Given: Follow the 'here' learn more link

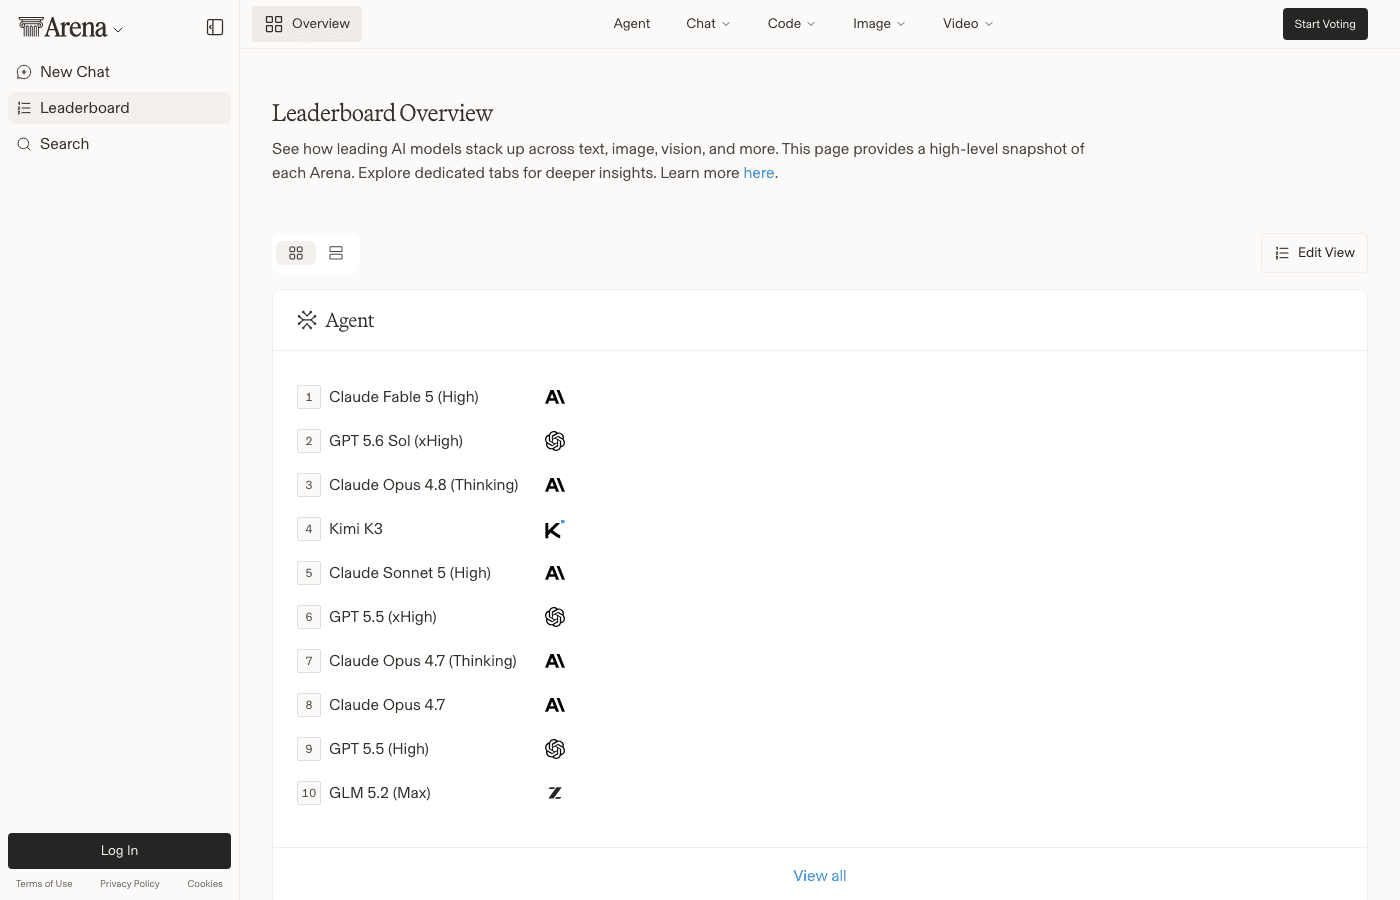Looking at the screenshot, I should pos(759,173).
